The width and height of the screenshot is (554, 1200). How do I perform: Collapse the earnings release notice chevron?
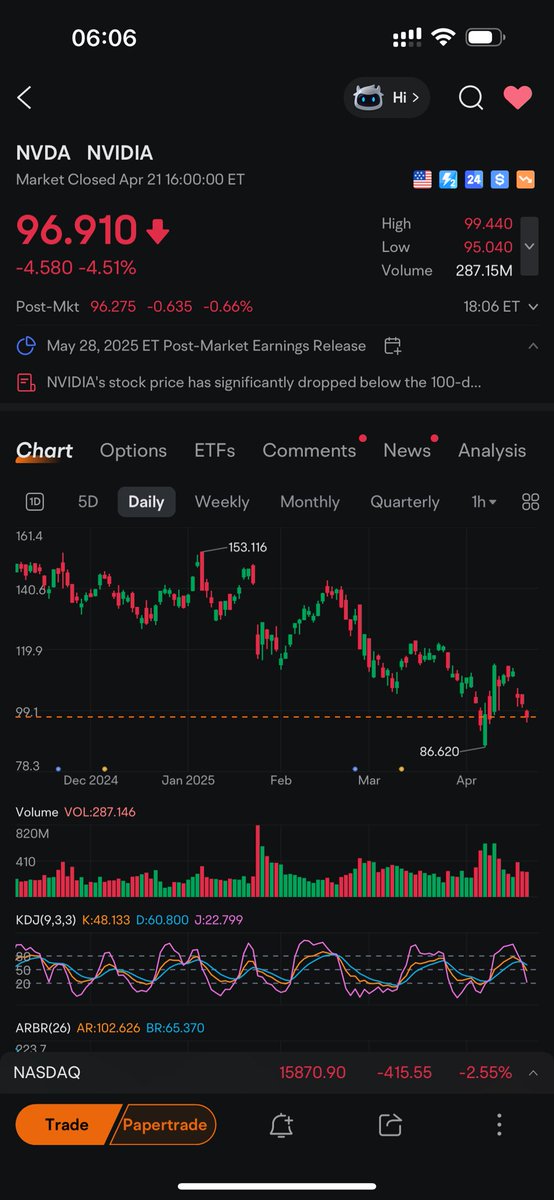point(533,346)
